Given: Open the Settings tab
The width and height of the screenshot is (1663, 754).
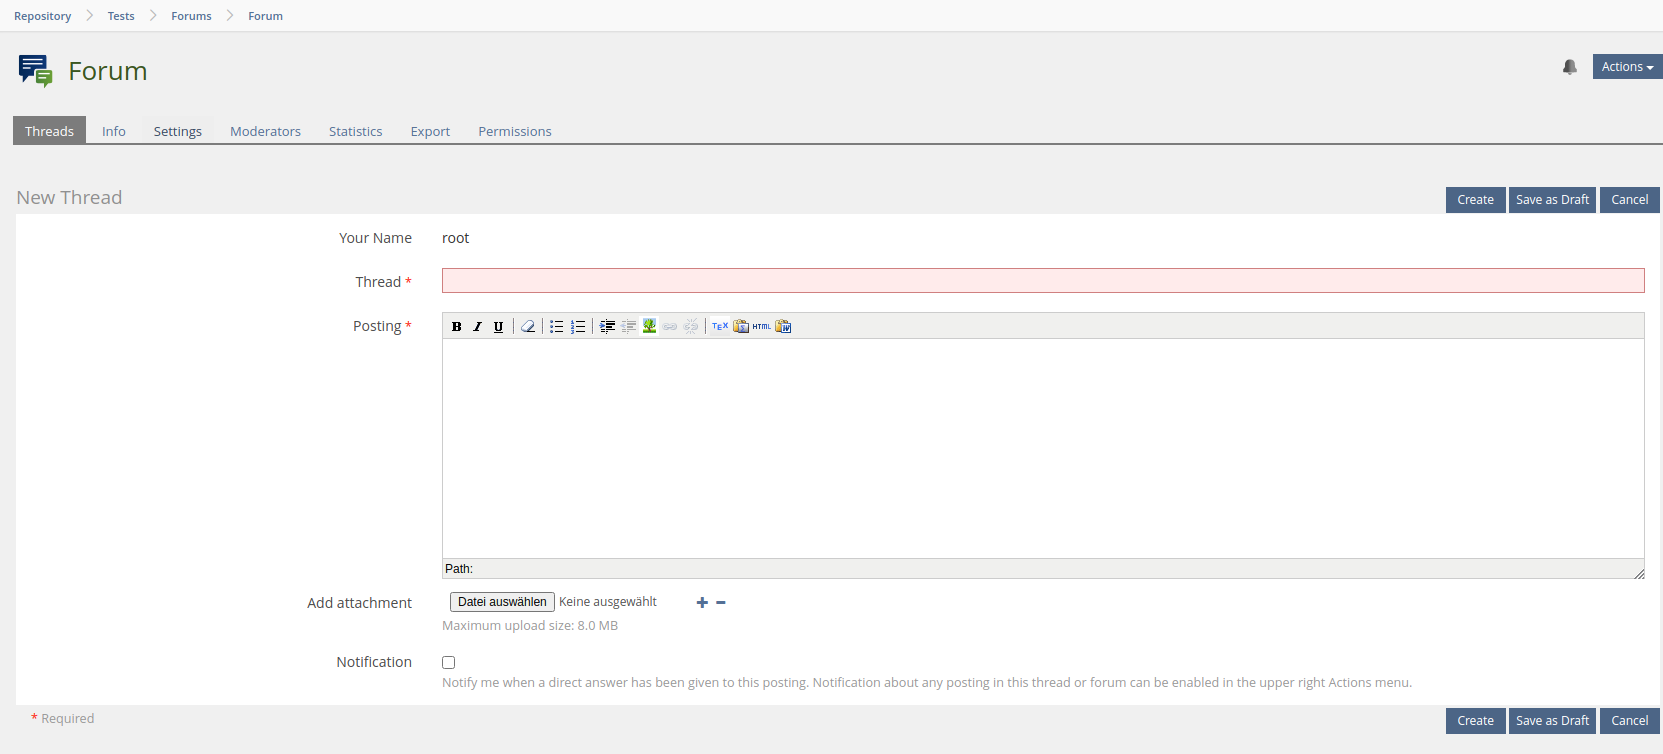Looking at the screenshot, I should (178, 131).
